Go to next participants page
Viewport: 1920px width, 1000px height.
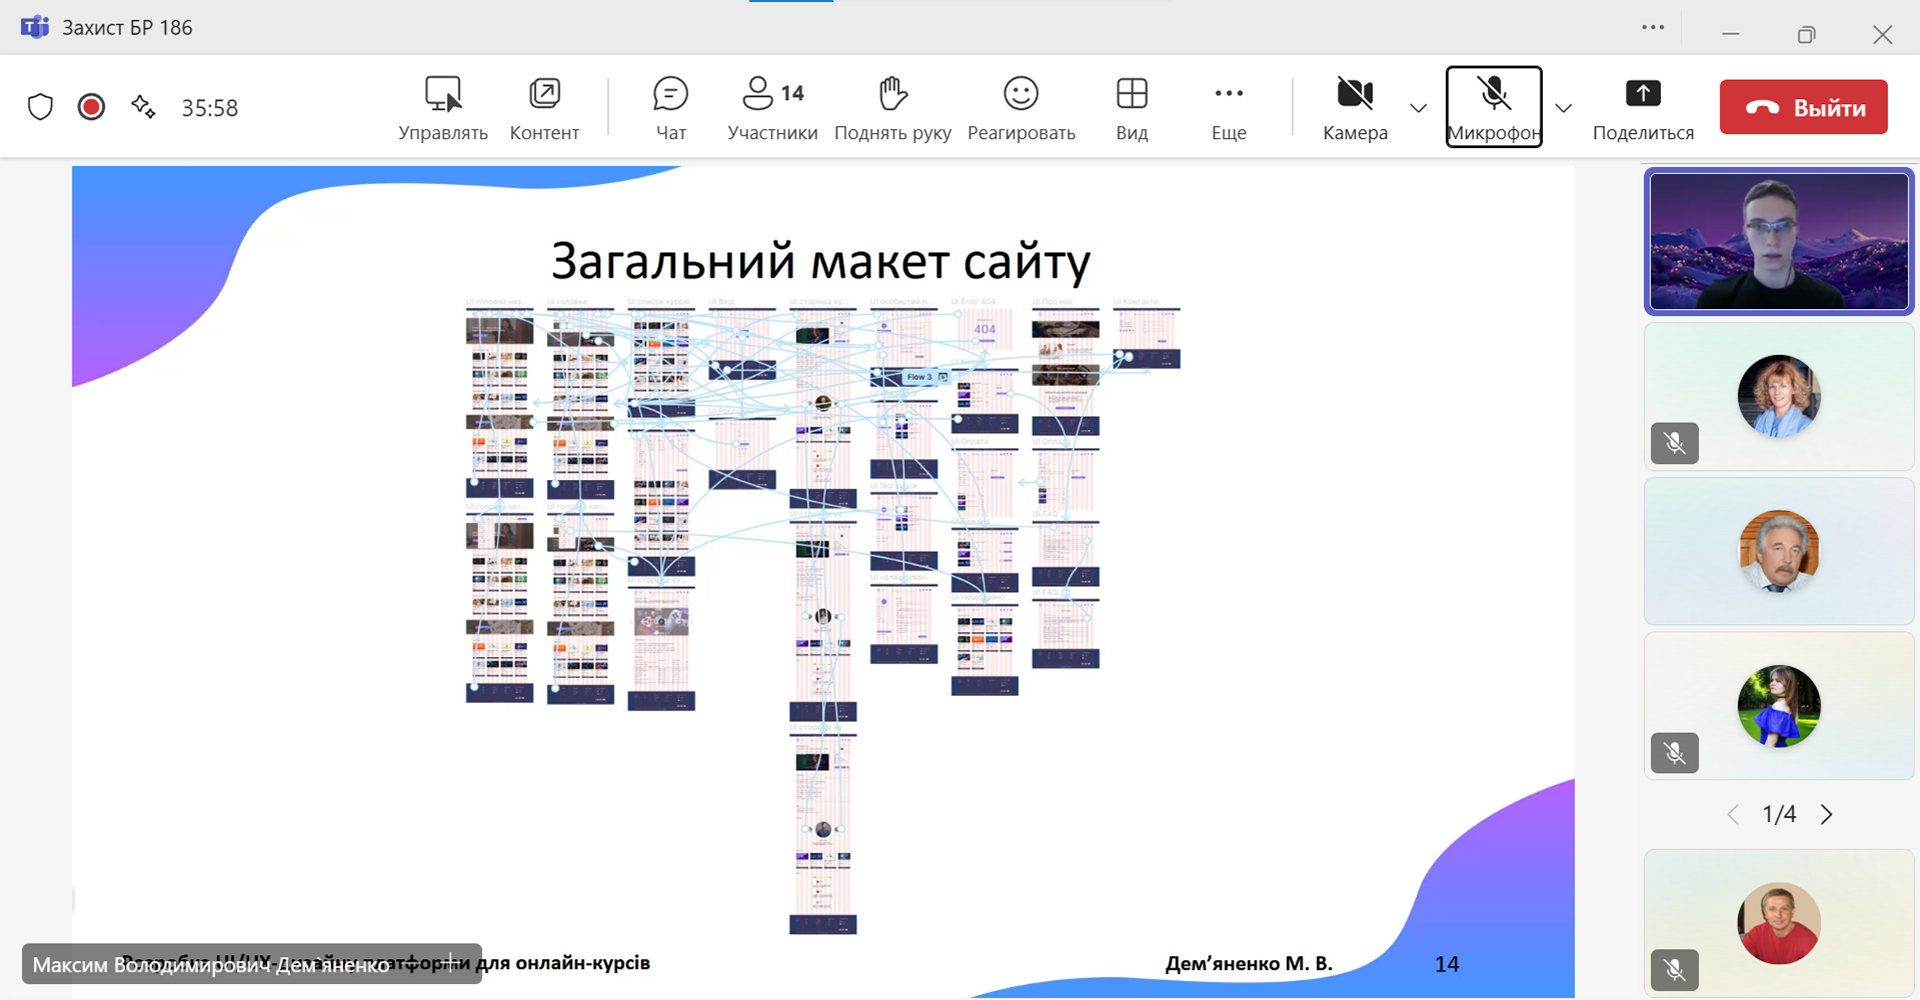point(1826,814)
